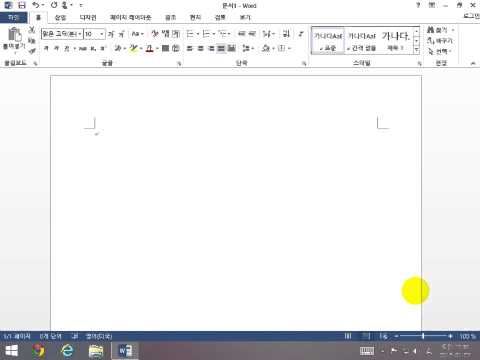Screen dimensions: 480x360
Task: Clear all formatting with eraser icon
Action: pyautogui.click(x=154, y=34)
